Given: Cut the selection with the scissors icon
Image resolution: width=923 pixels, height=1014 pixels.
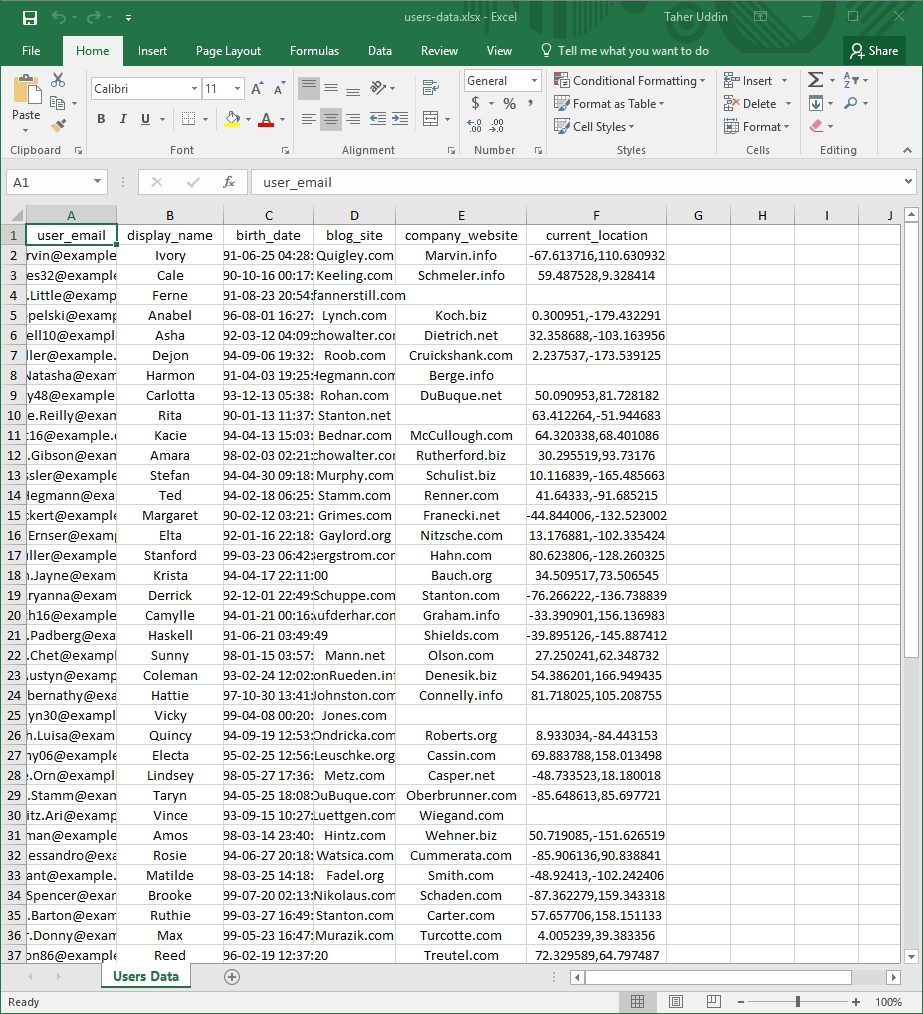Looking at the screenshot, I should click(58, 80).
